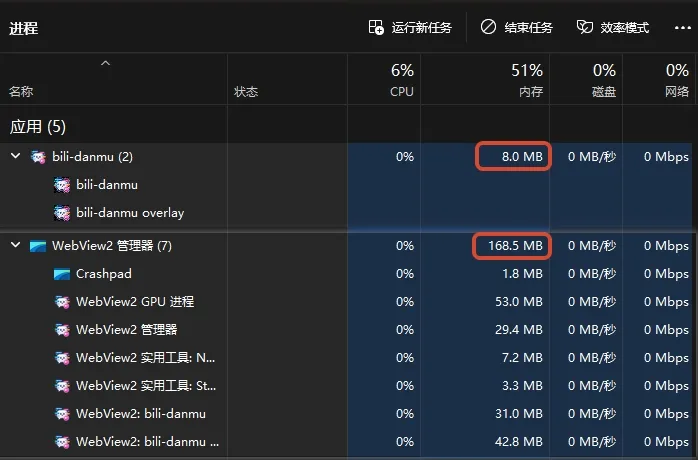Click the 结束任务 button label
This screenshot has width=698, height=460.
click(528, 28)
